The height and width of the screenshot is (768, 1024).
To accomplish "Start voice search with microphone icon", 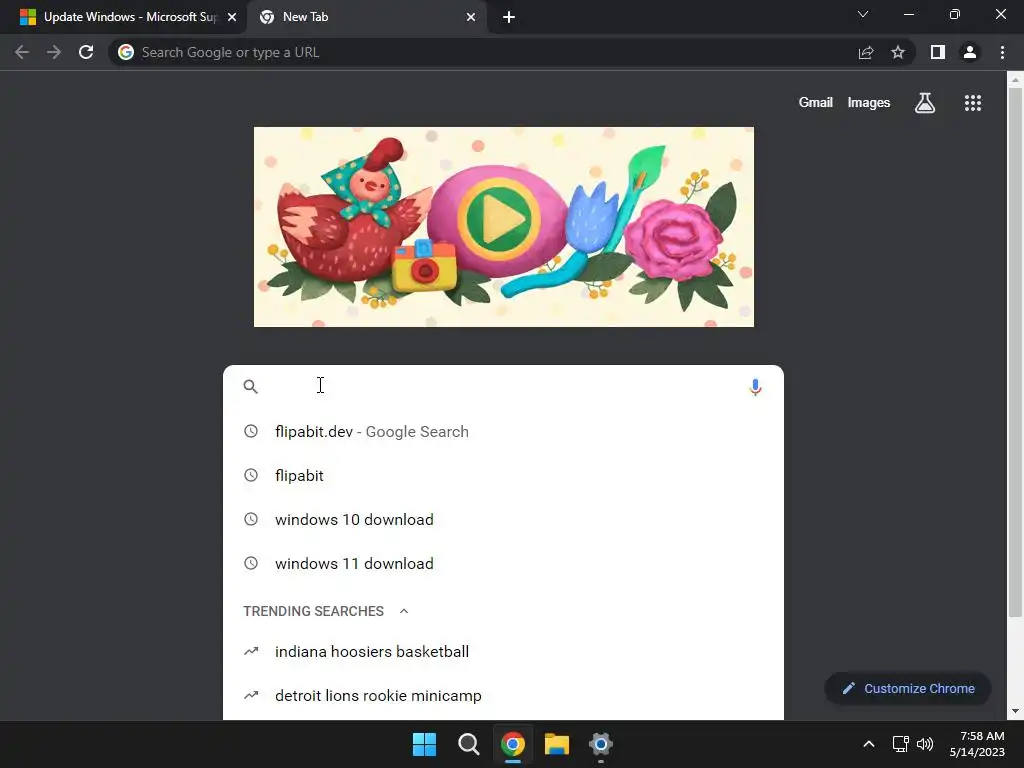I will [755, 387].
